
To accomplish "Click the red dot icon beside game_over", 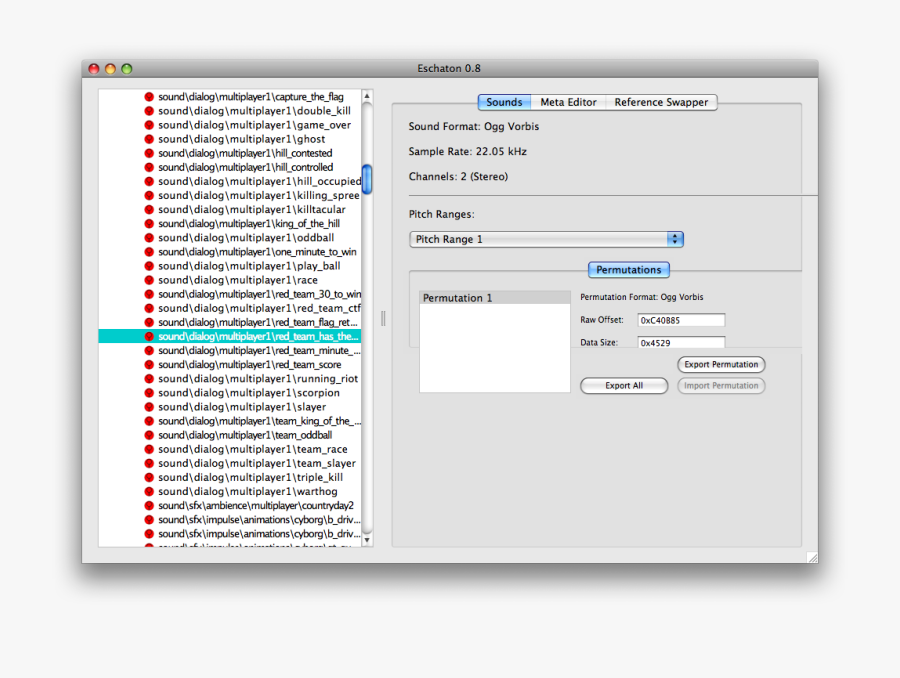I will click(x=147, y=124).
